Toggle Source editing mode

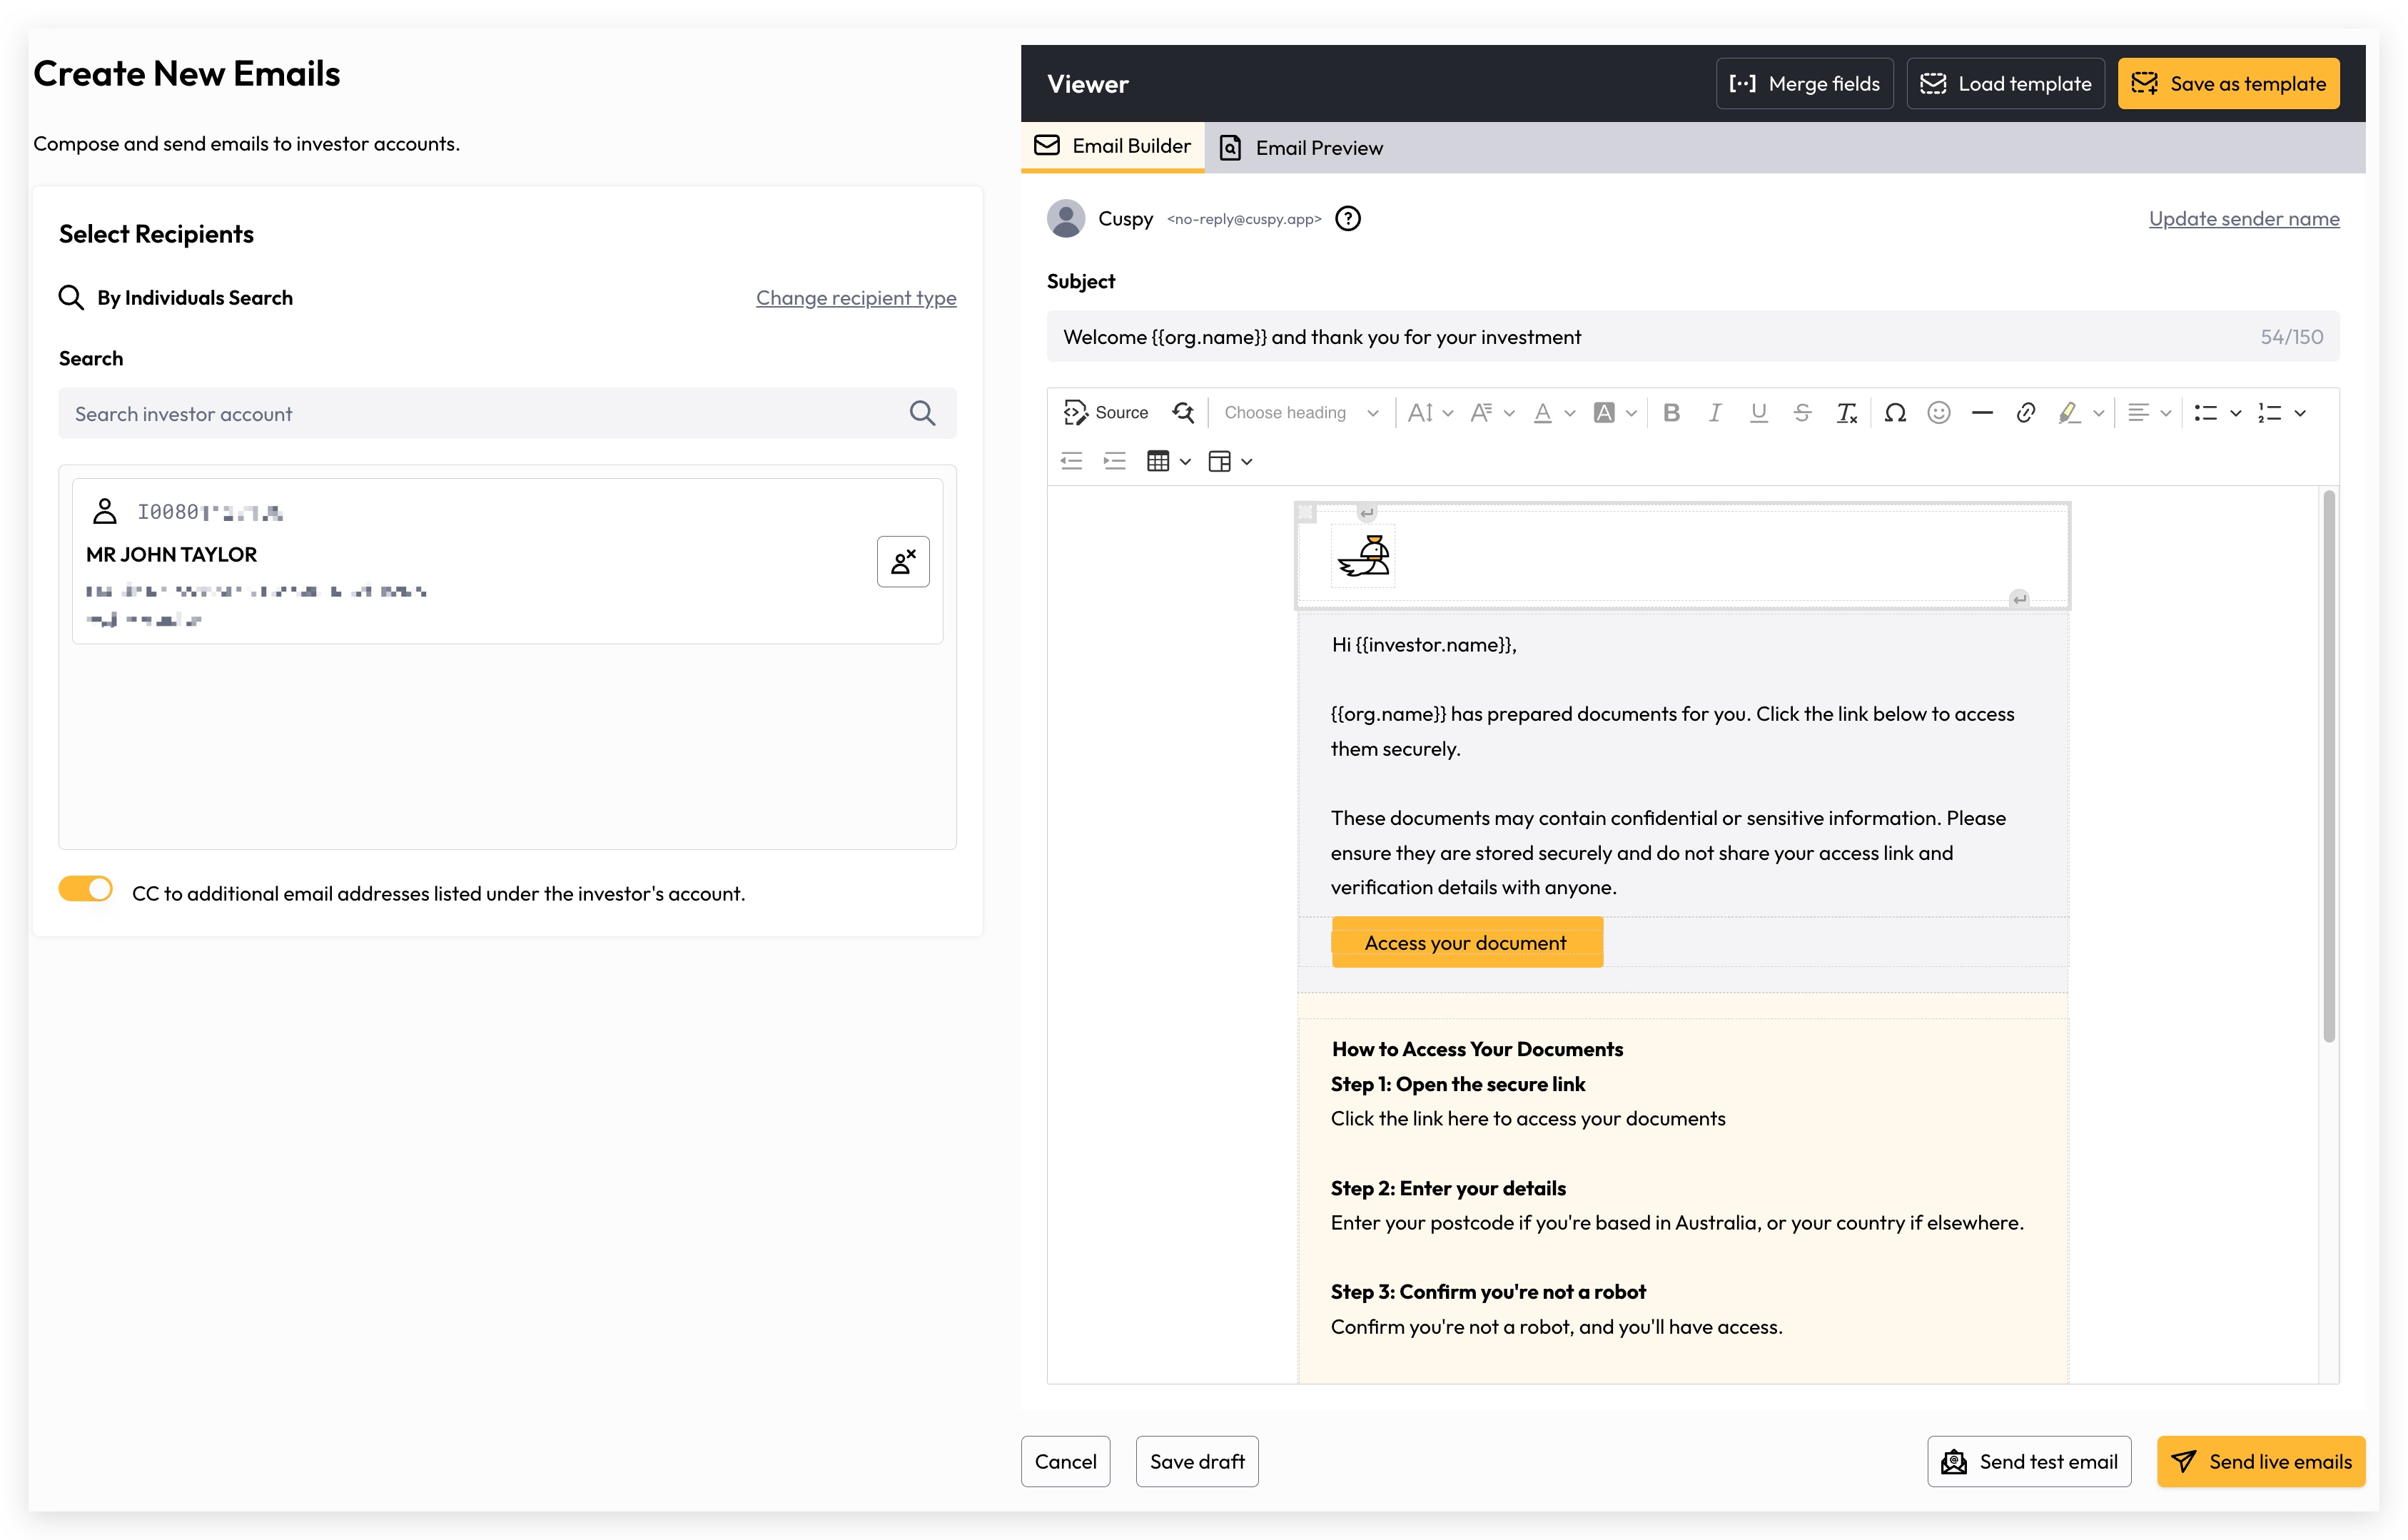point(1105,412)
